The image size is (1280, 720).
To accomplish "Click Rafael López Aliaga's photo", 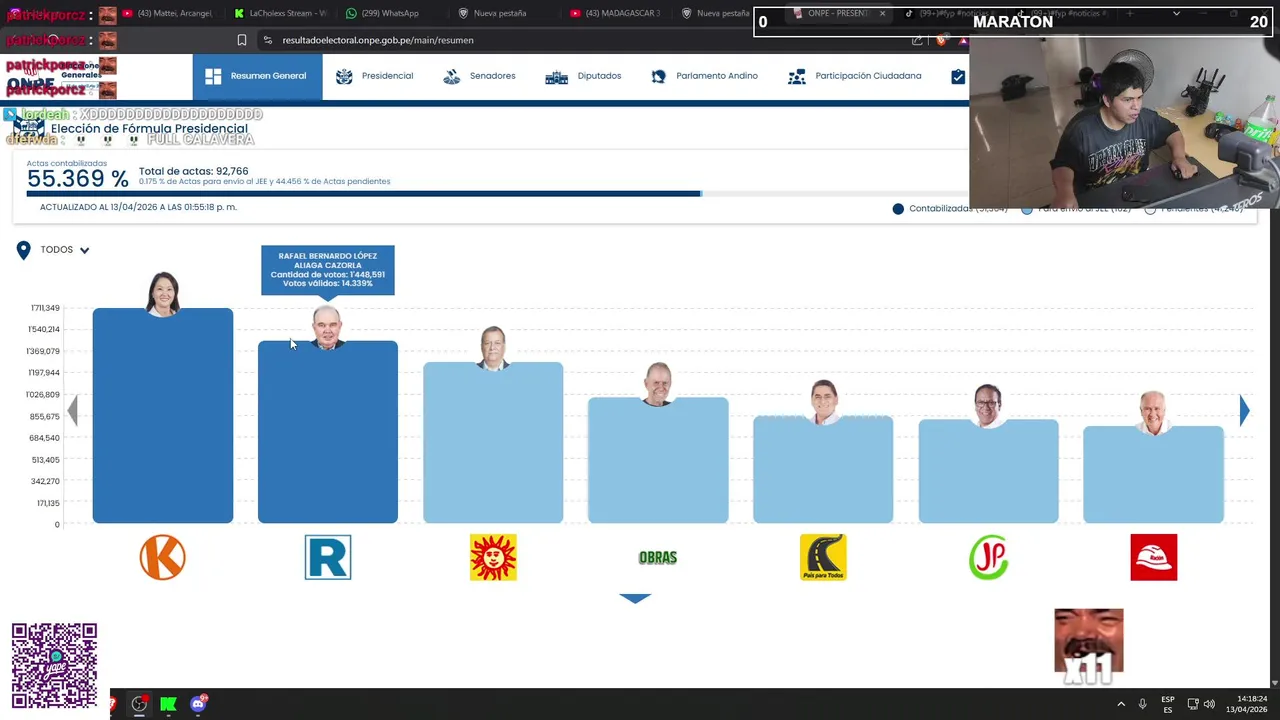I will [x=327, y=328].
